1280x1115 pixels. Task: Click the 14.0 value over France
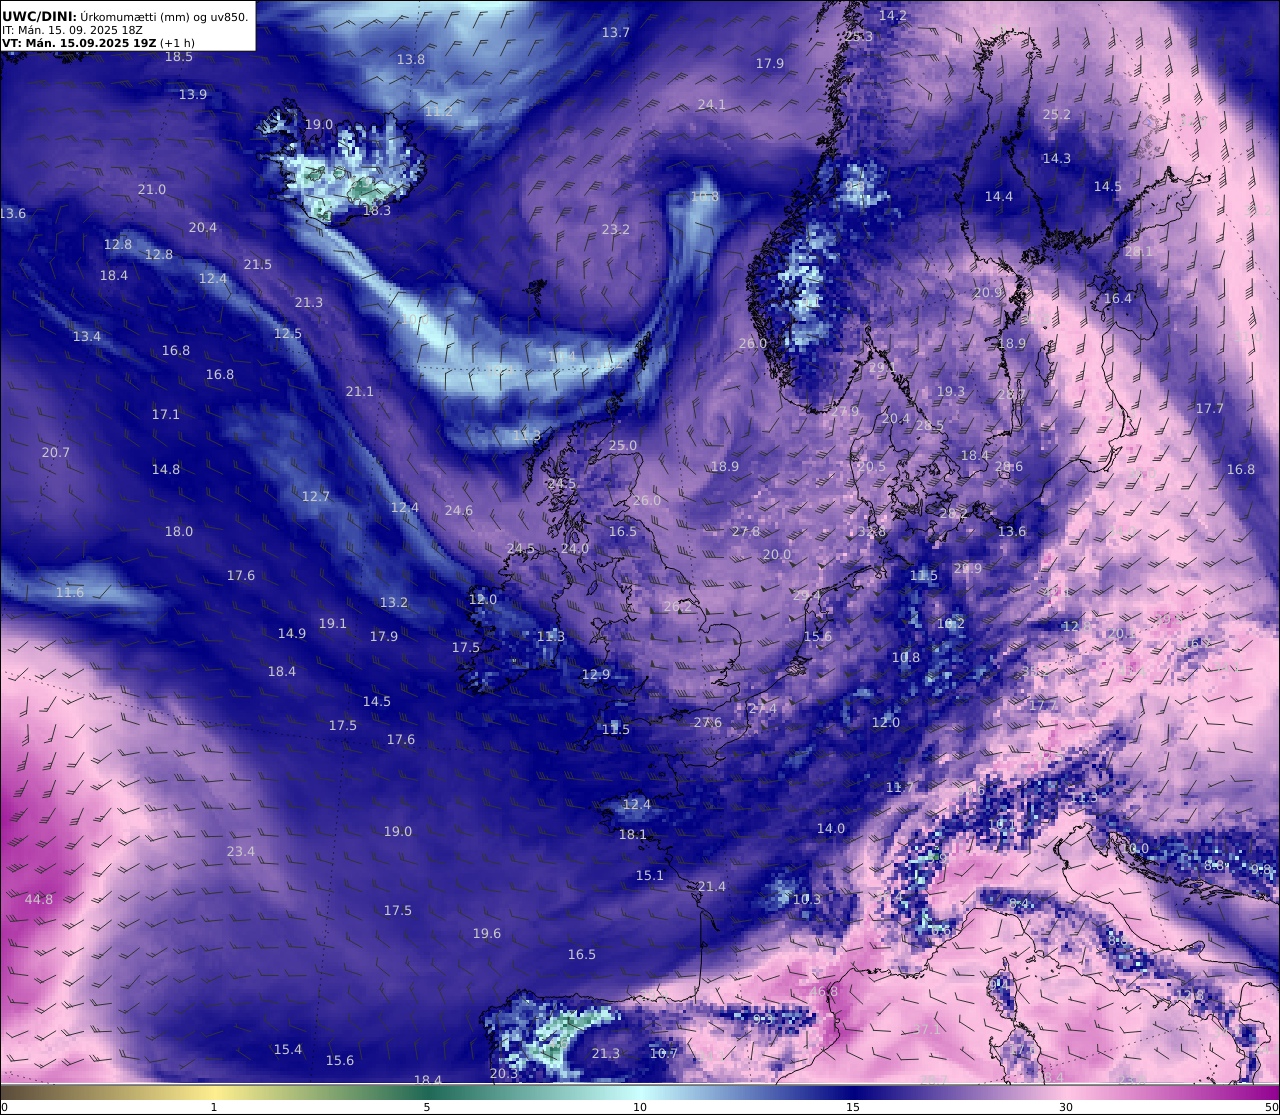(830, 828)
